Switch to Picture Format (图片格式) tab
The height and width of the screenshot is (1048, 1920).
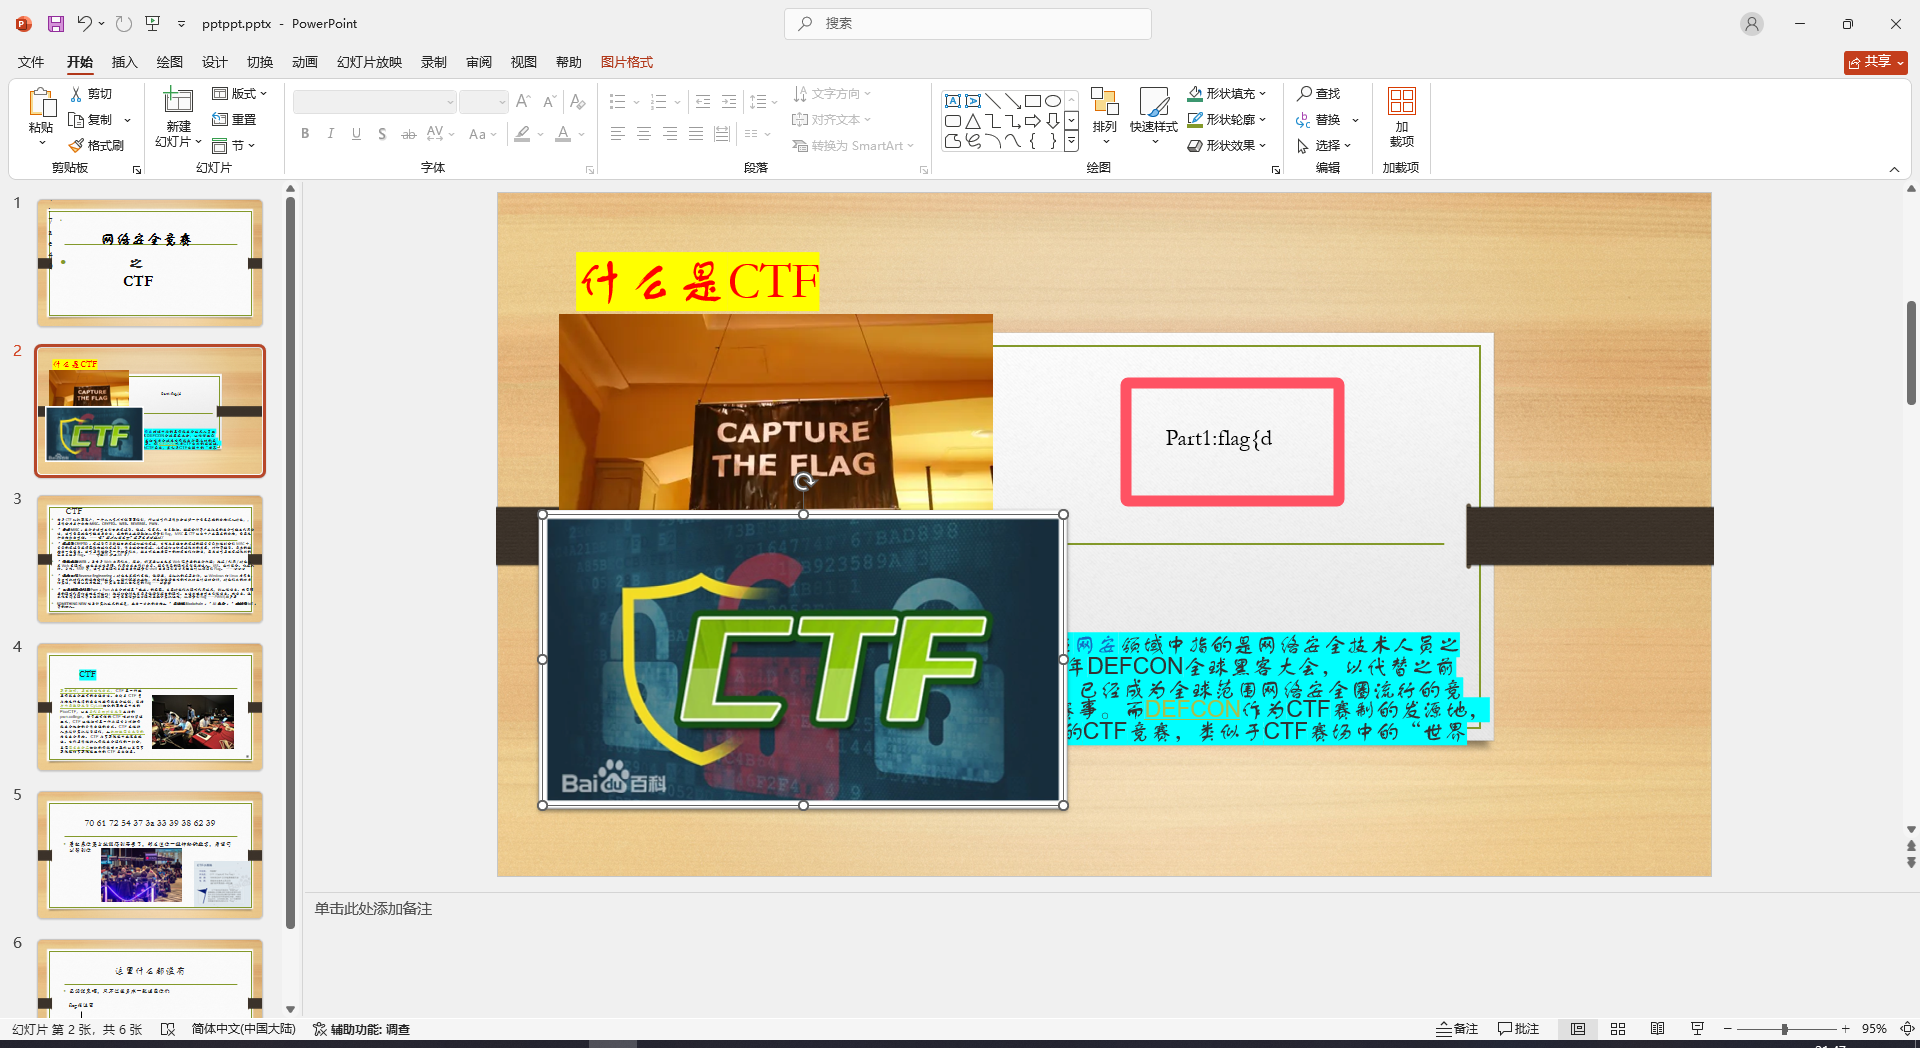(x=626, y=62)
